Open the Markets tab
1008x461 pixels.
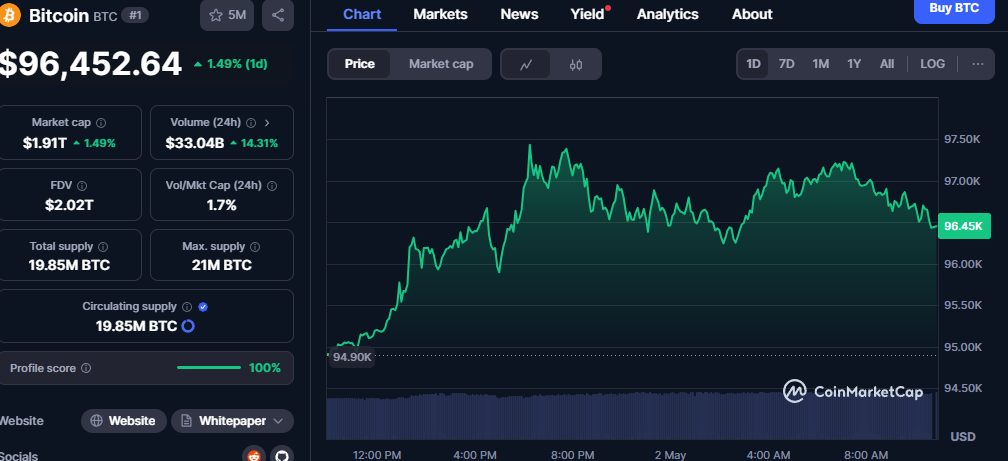[x=440, y=14]
